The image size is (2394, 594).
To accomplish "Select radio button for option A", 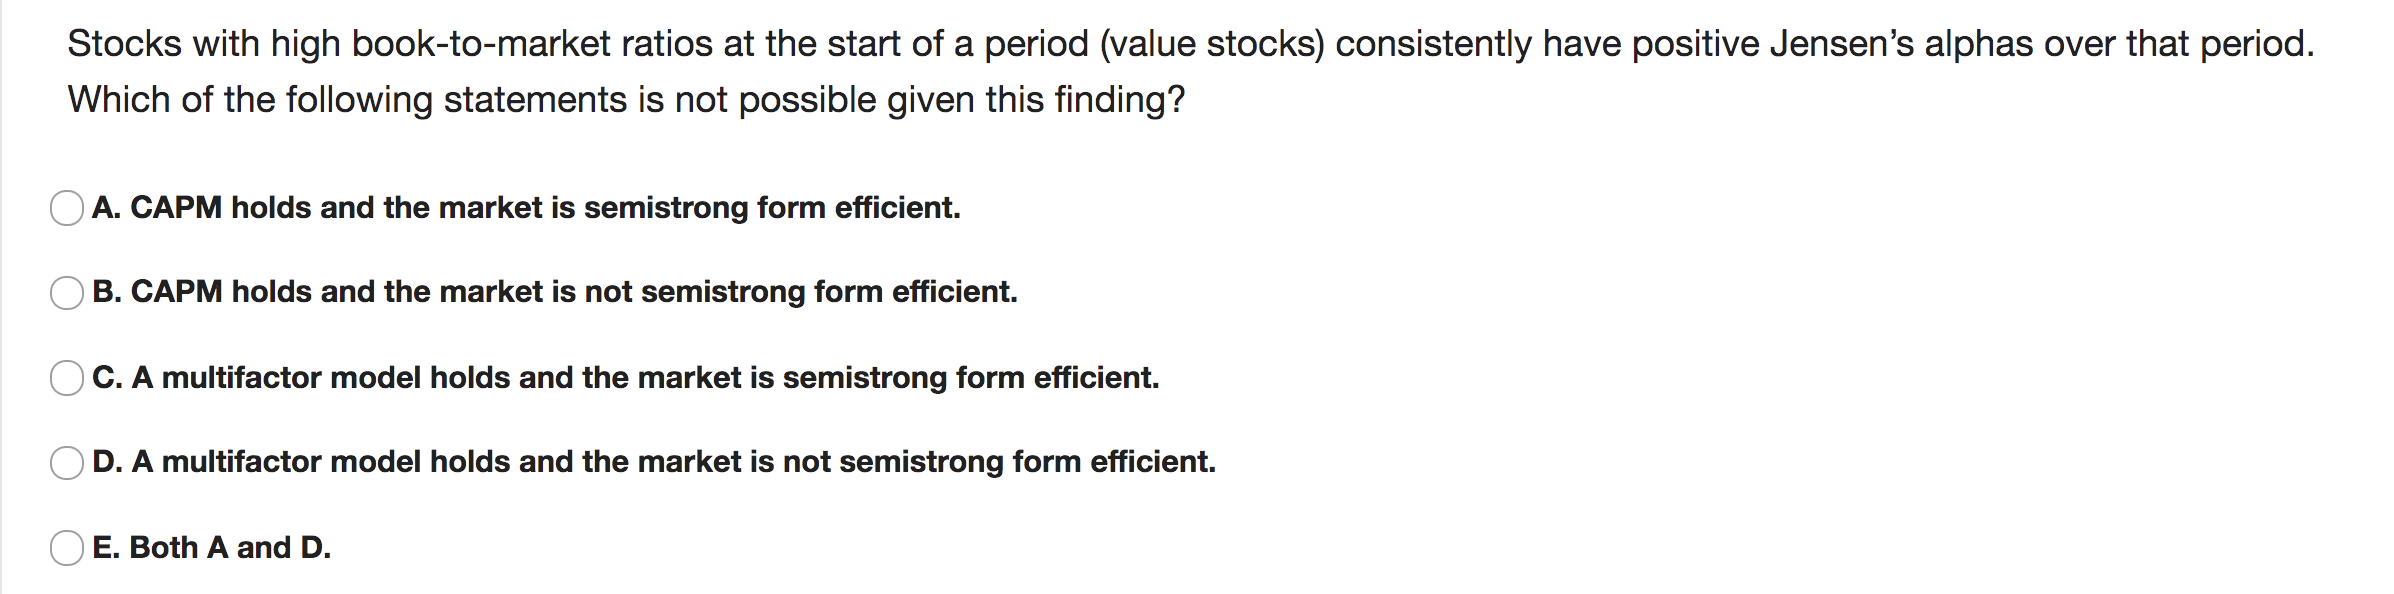I will (66, 207).
